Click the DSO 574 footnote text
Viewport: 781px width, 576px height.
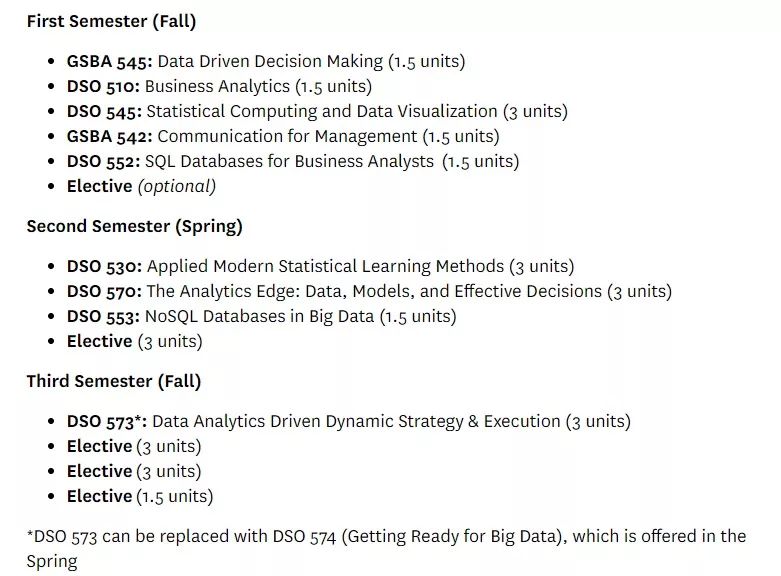pos(386,537)
